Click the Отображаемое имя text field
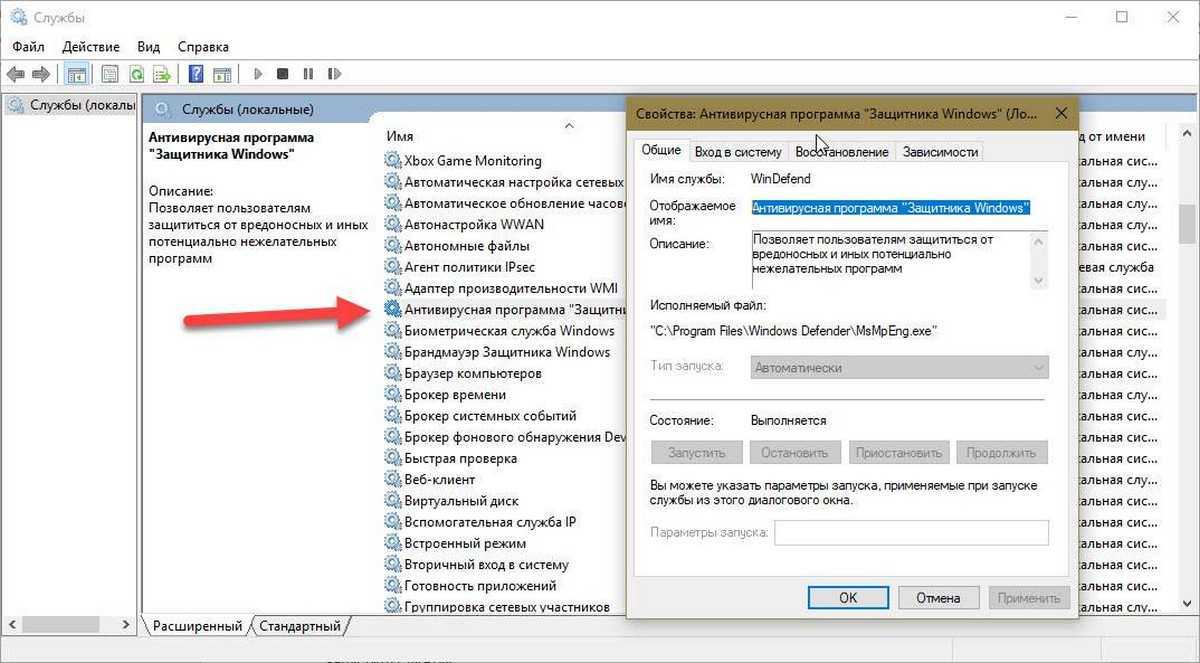The image size is (1200, 663). click(891, 208)
